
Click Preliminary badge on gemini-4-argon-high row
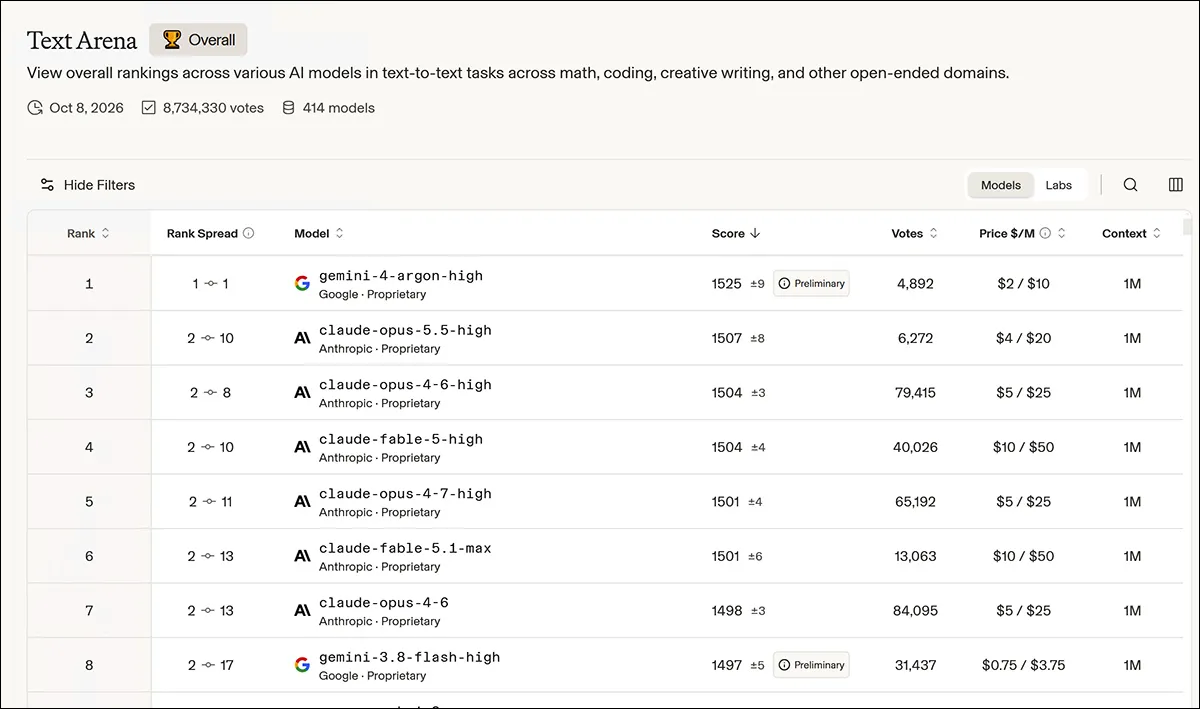(x=811, y=284)
